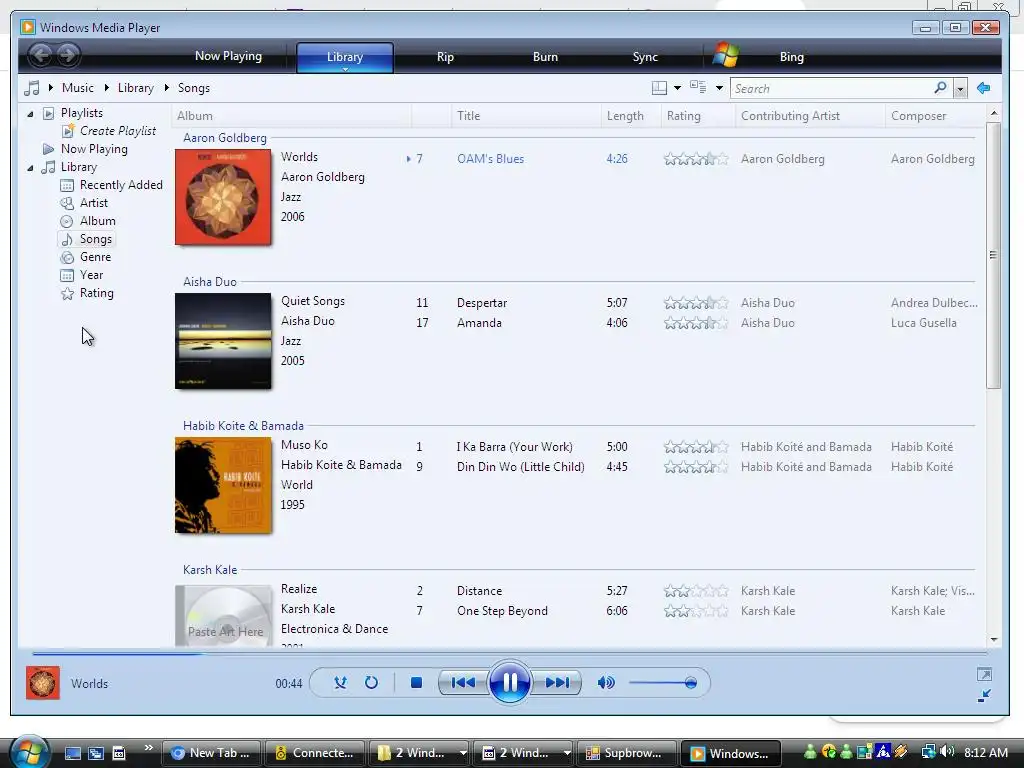Select Album in the library tree
The height and width of the screenshot is (768, 1024).
[97, 221]
